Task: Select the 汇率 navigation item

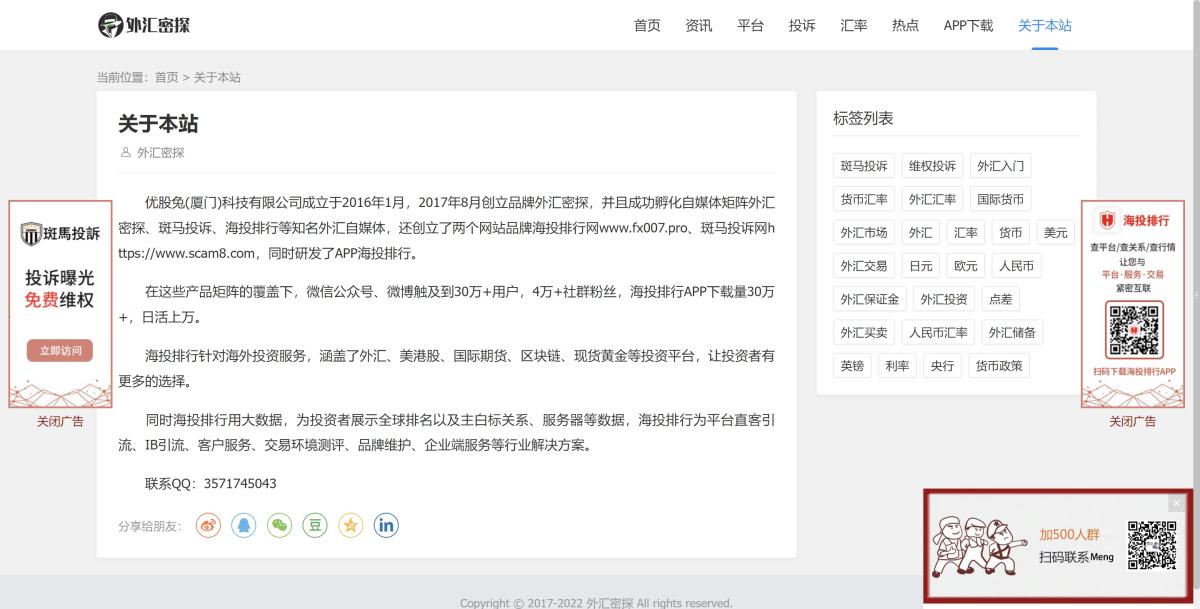Action: 853,25
